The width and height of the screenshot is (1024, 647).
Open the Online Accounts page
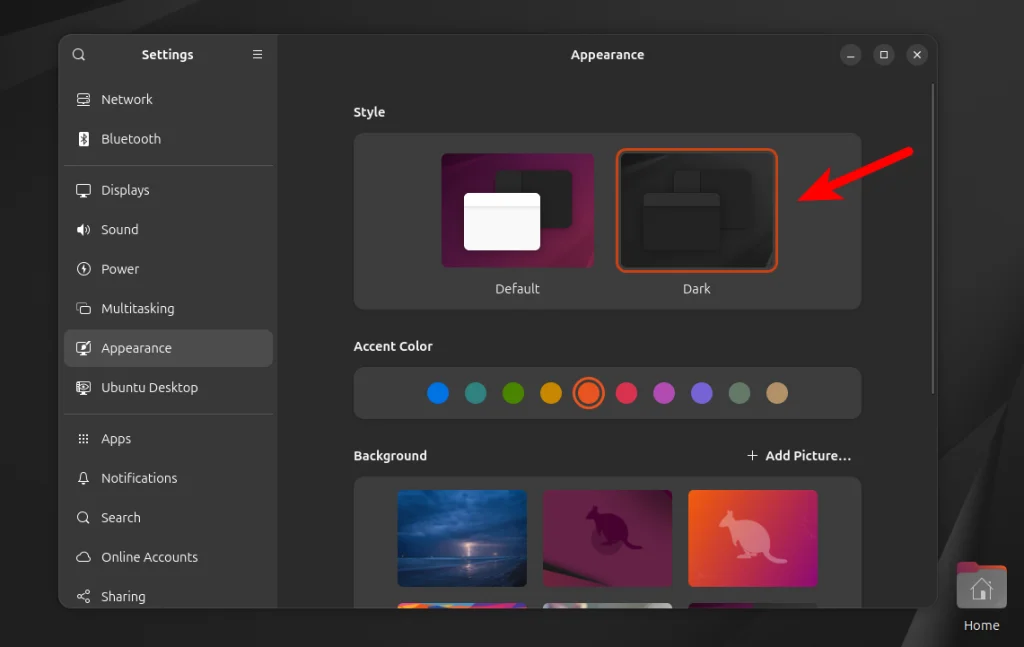(x=82, y=557)
